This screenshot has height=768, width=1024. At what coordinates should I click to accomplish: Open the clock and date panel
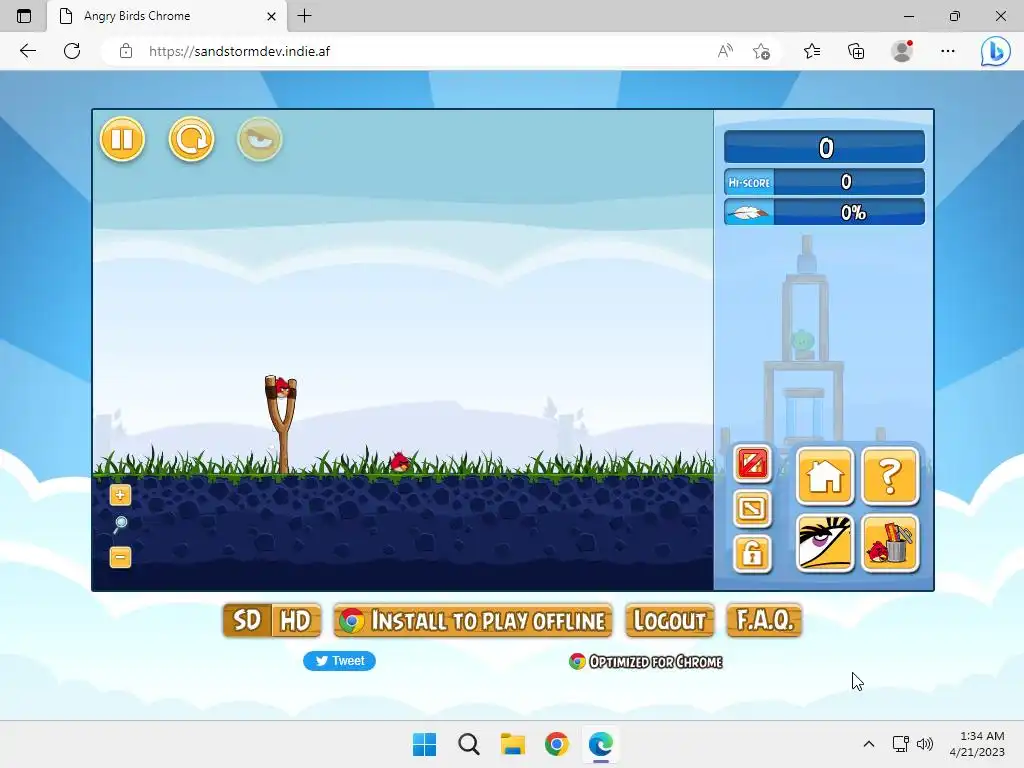pos(977,744)
